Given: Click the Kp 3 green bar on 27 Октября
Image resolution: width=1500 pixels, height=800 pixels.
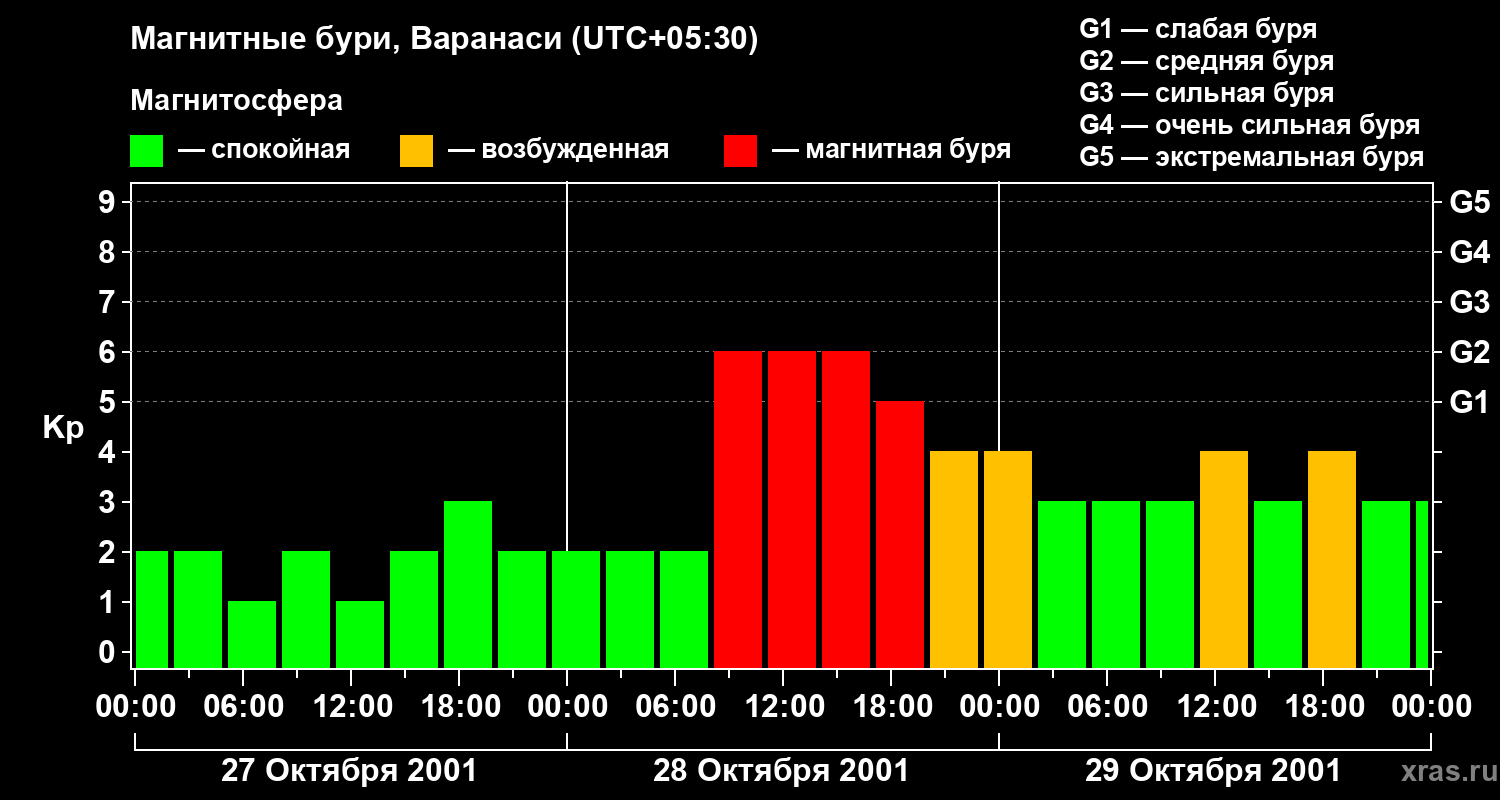Looking at the screenshot, I should 468,584.
